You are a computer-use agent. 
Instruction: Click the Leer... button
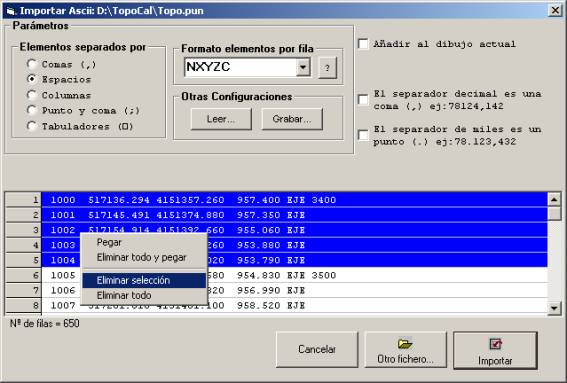[221, 119]
